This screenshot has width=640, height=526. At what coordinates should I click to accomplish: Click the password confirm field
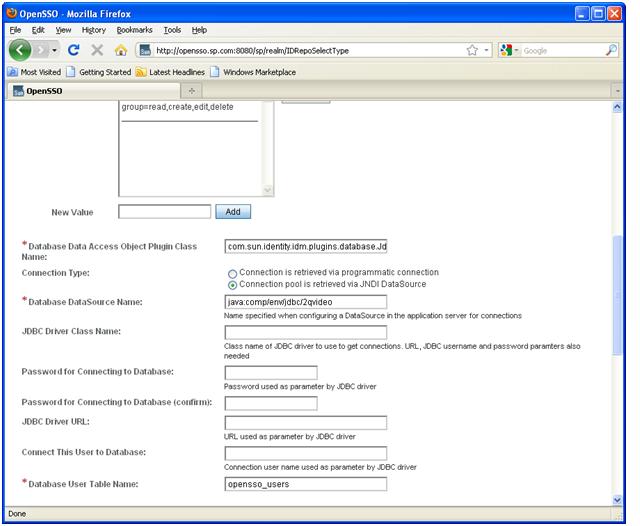click(x=271, y=403)
